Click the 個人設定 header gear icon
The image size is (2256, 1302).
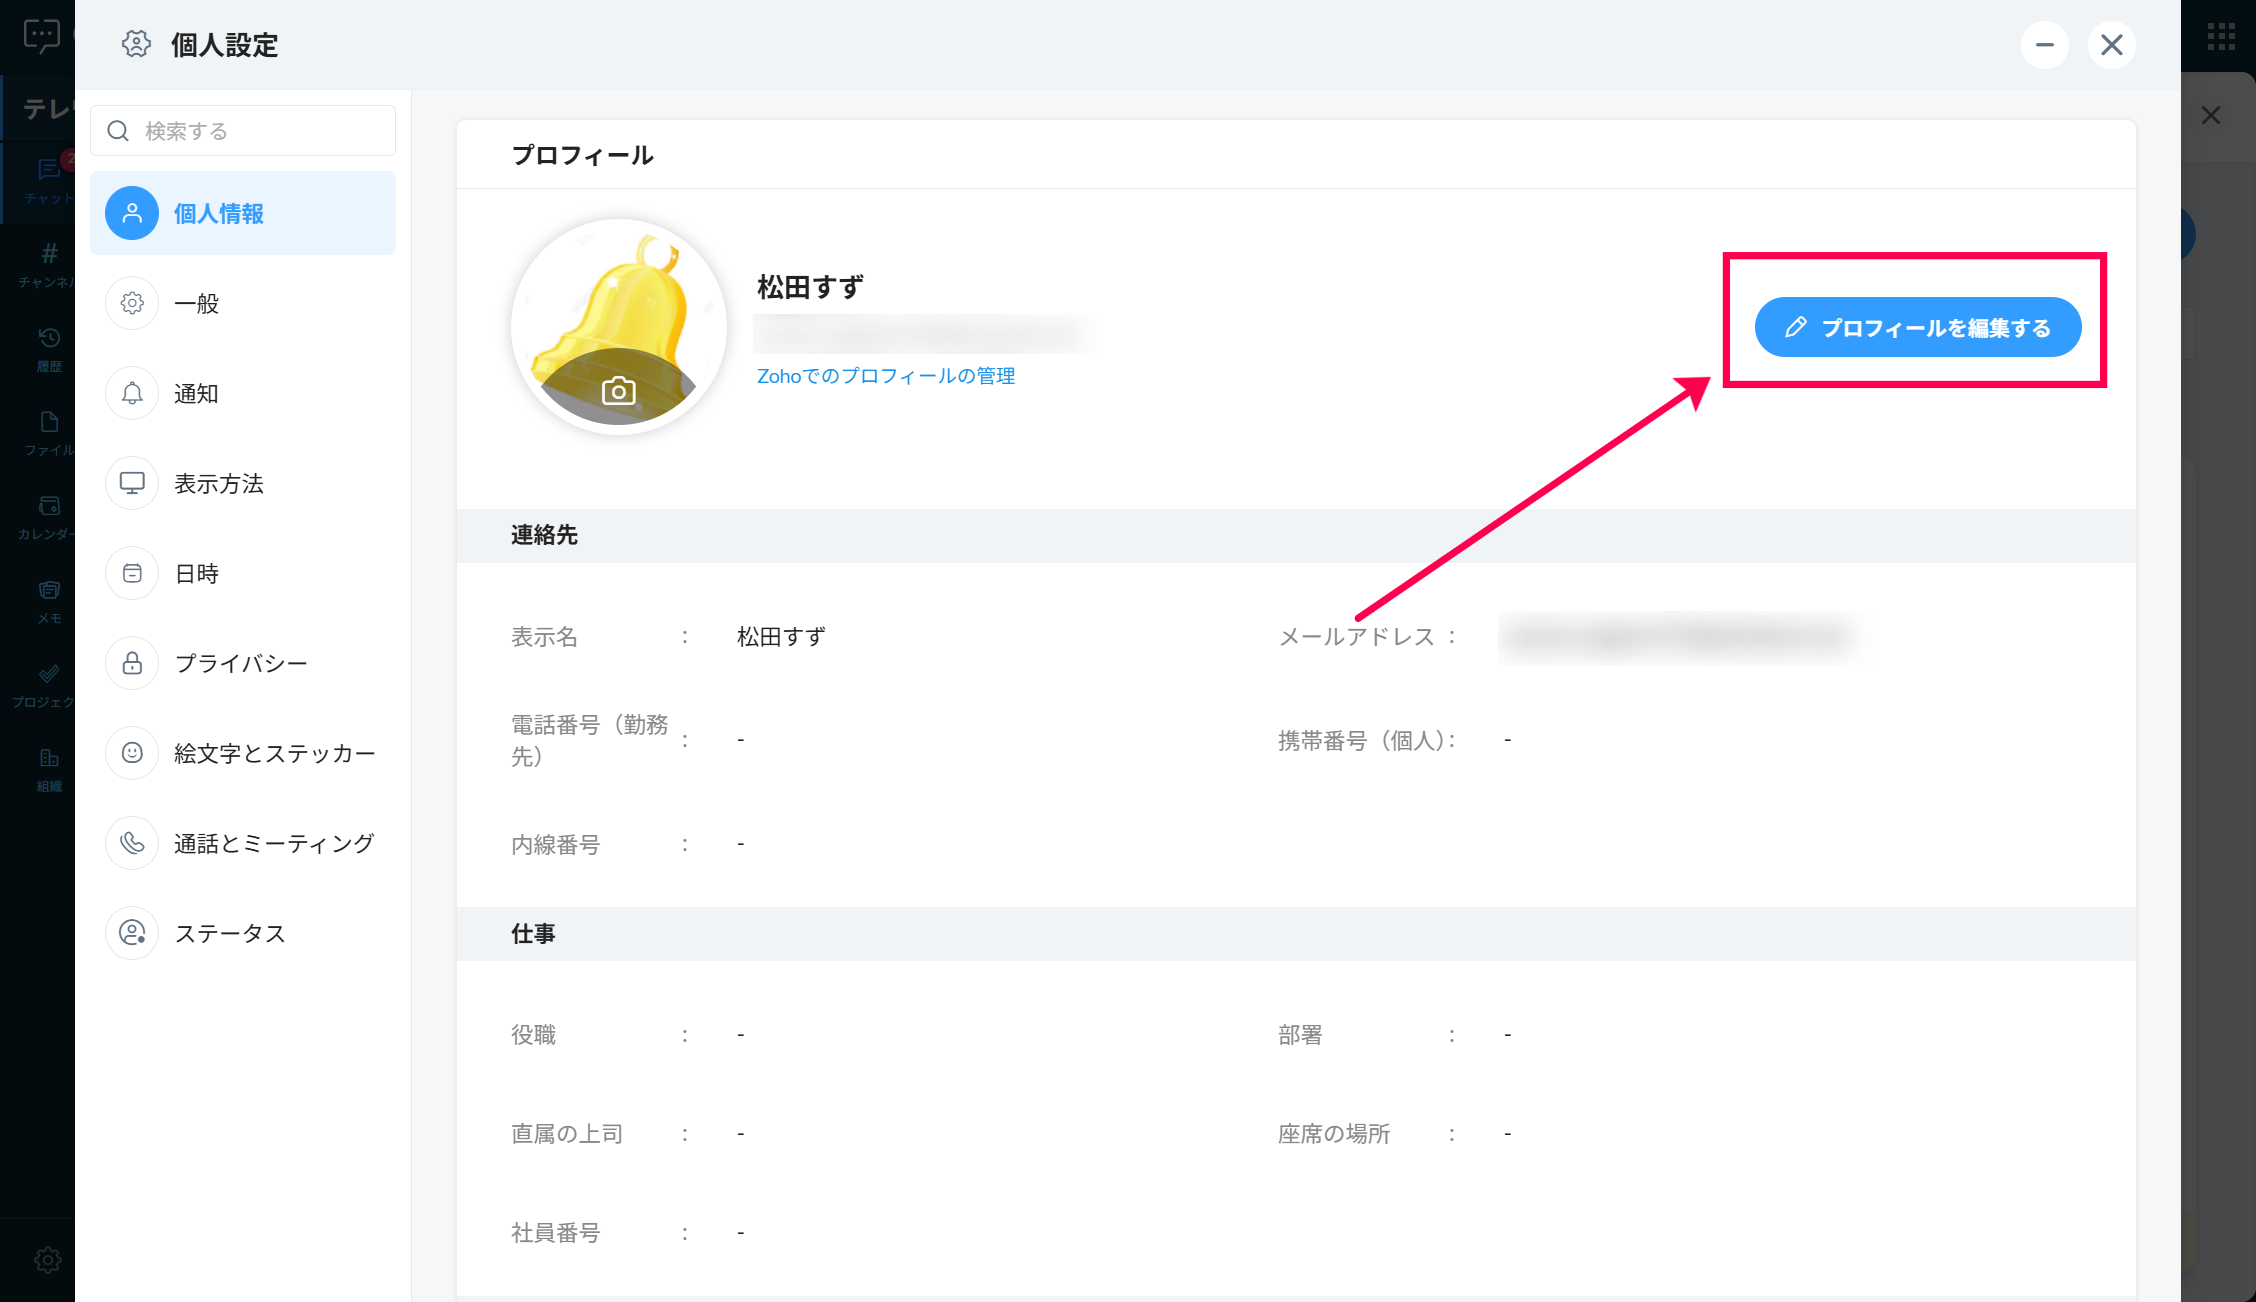pos(136,44)
